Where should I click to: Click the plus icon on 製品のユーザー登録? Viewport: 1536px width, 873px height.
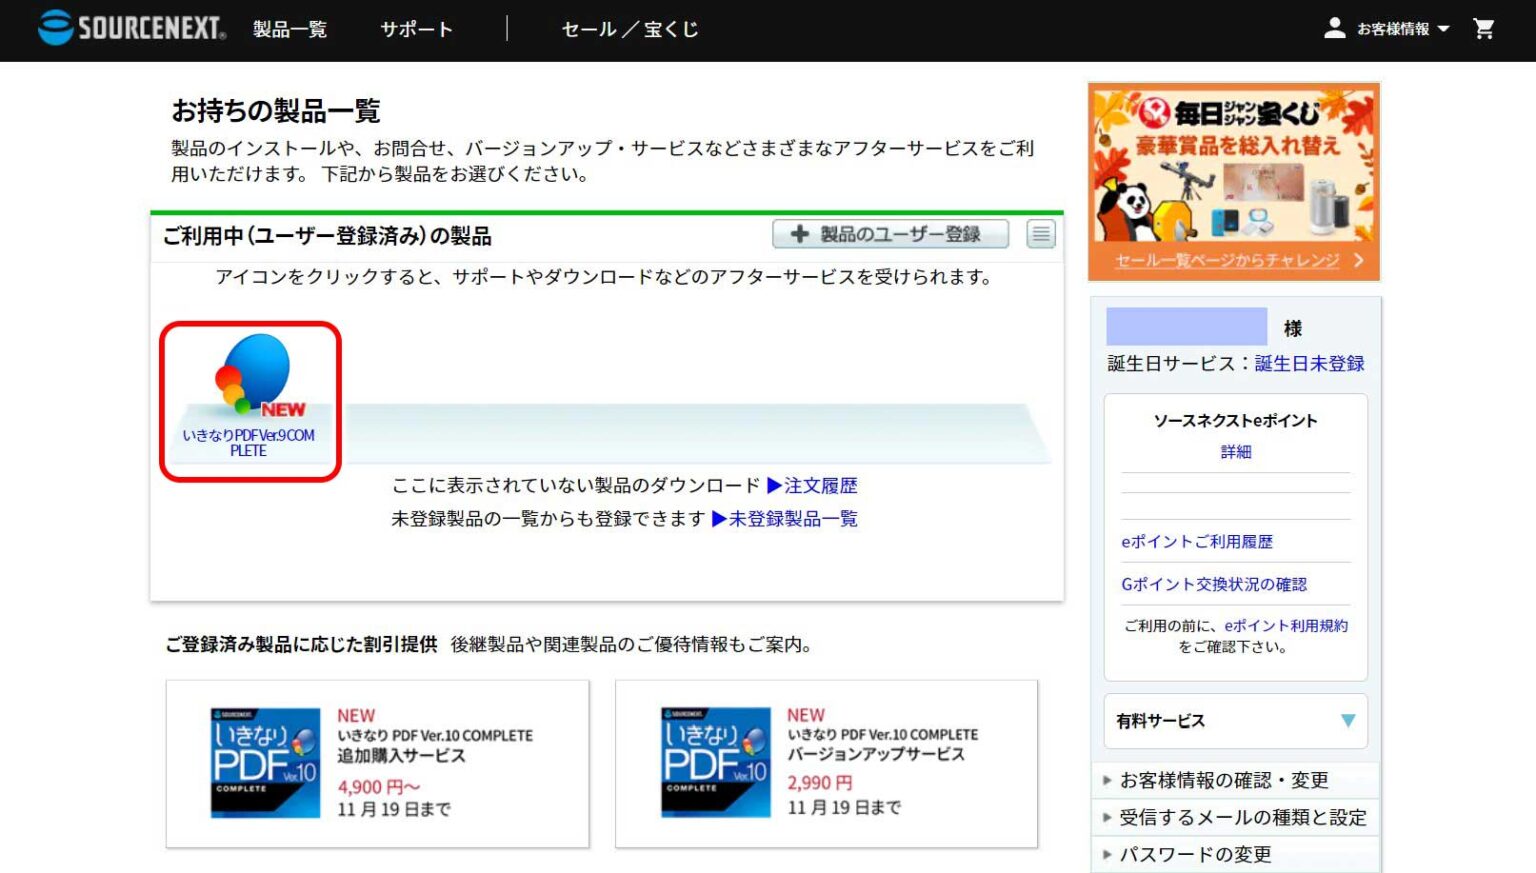(798, 234)
